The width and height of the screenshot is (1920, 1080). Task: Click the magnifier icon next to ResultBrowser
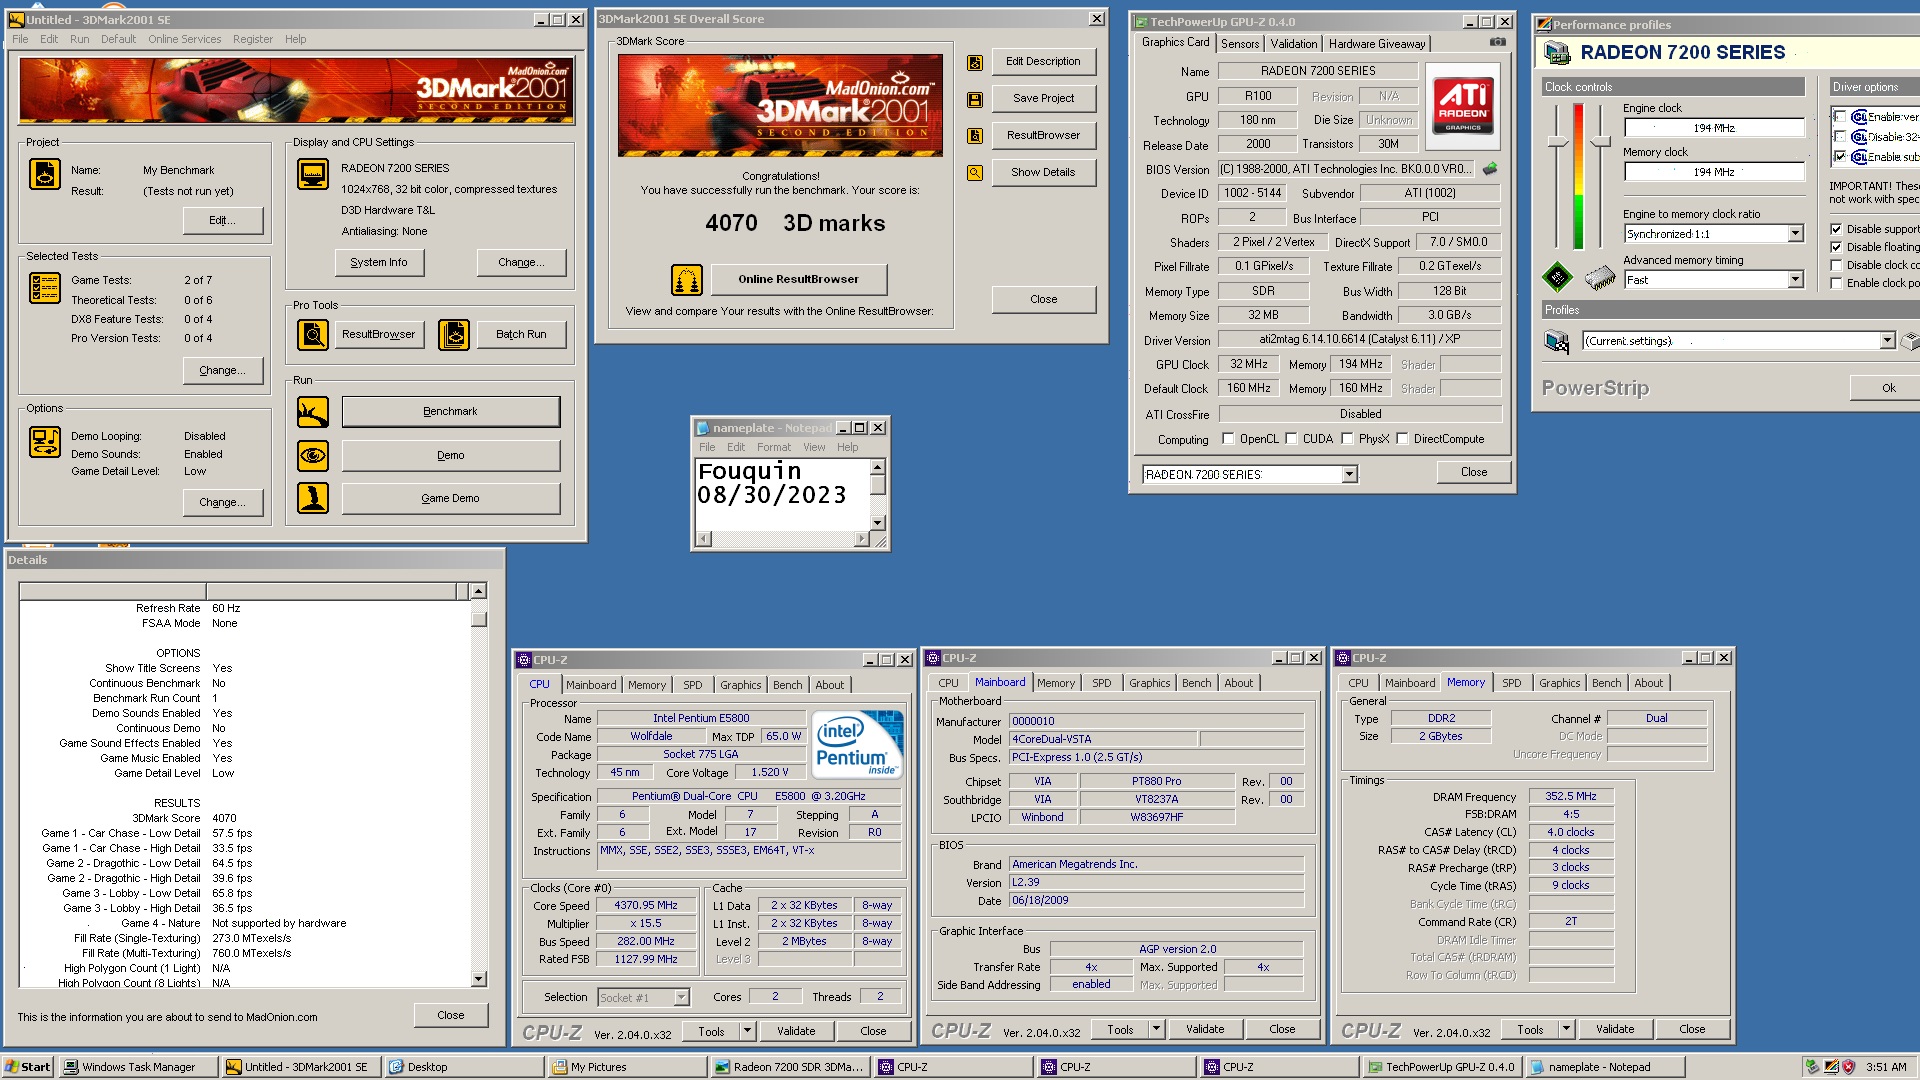(x=313, y=335)
